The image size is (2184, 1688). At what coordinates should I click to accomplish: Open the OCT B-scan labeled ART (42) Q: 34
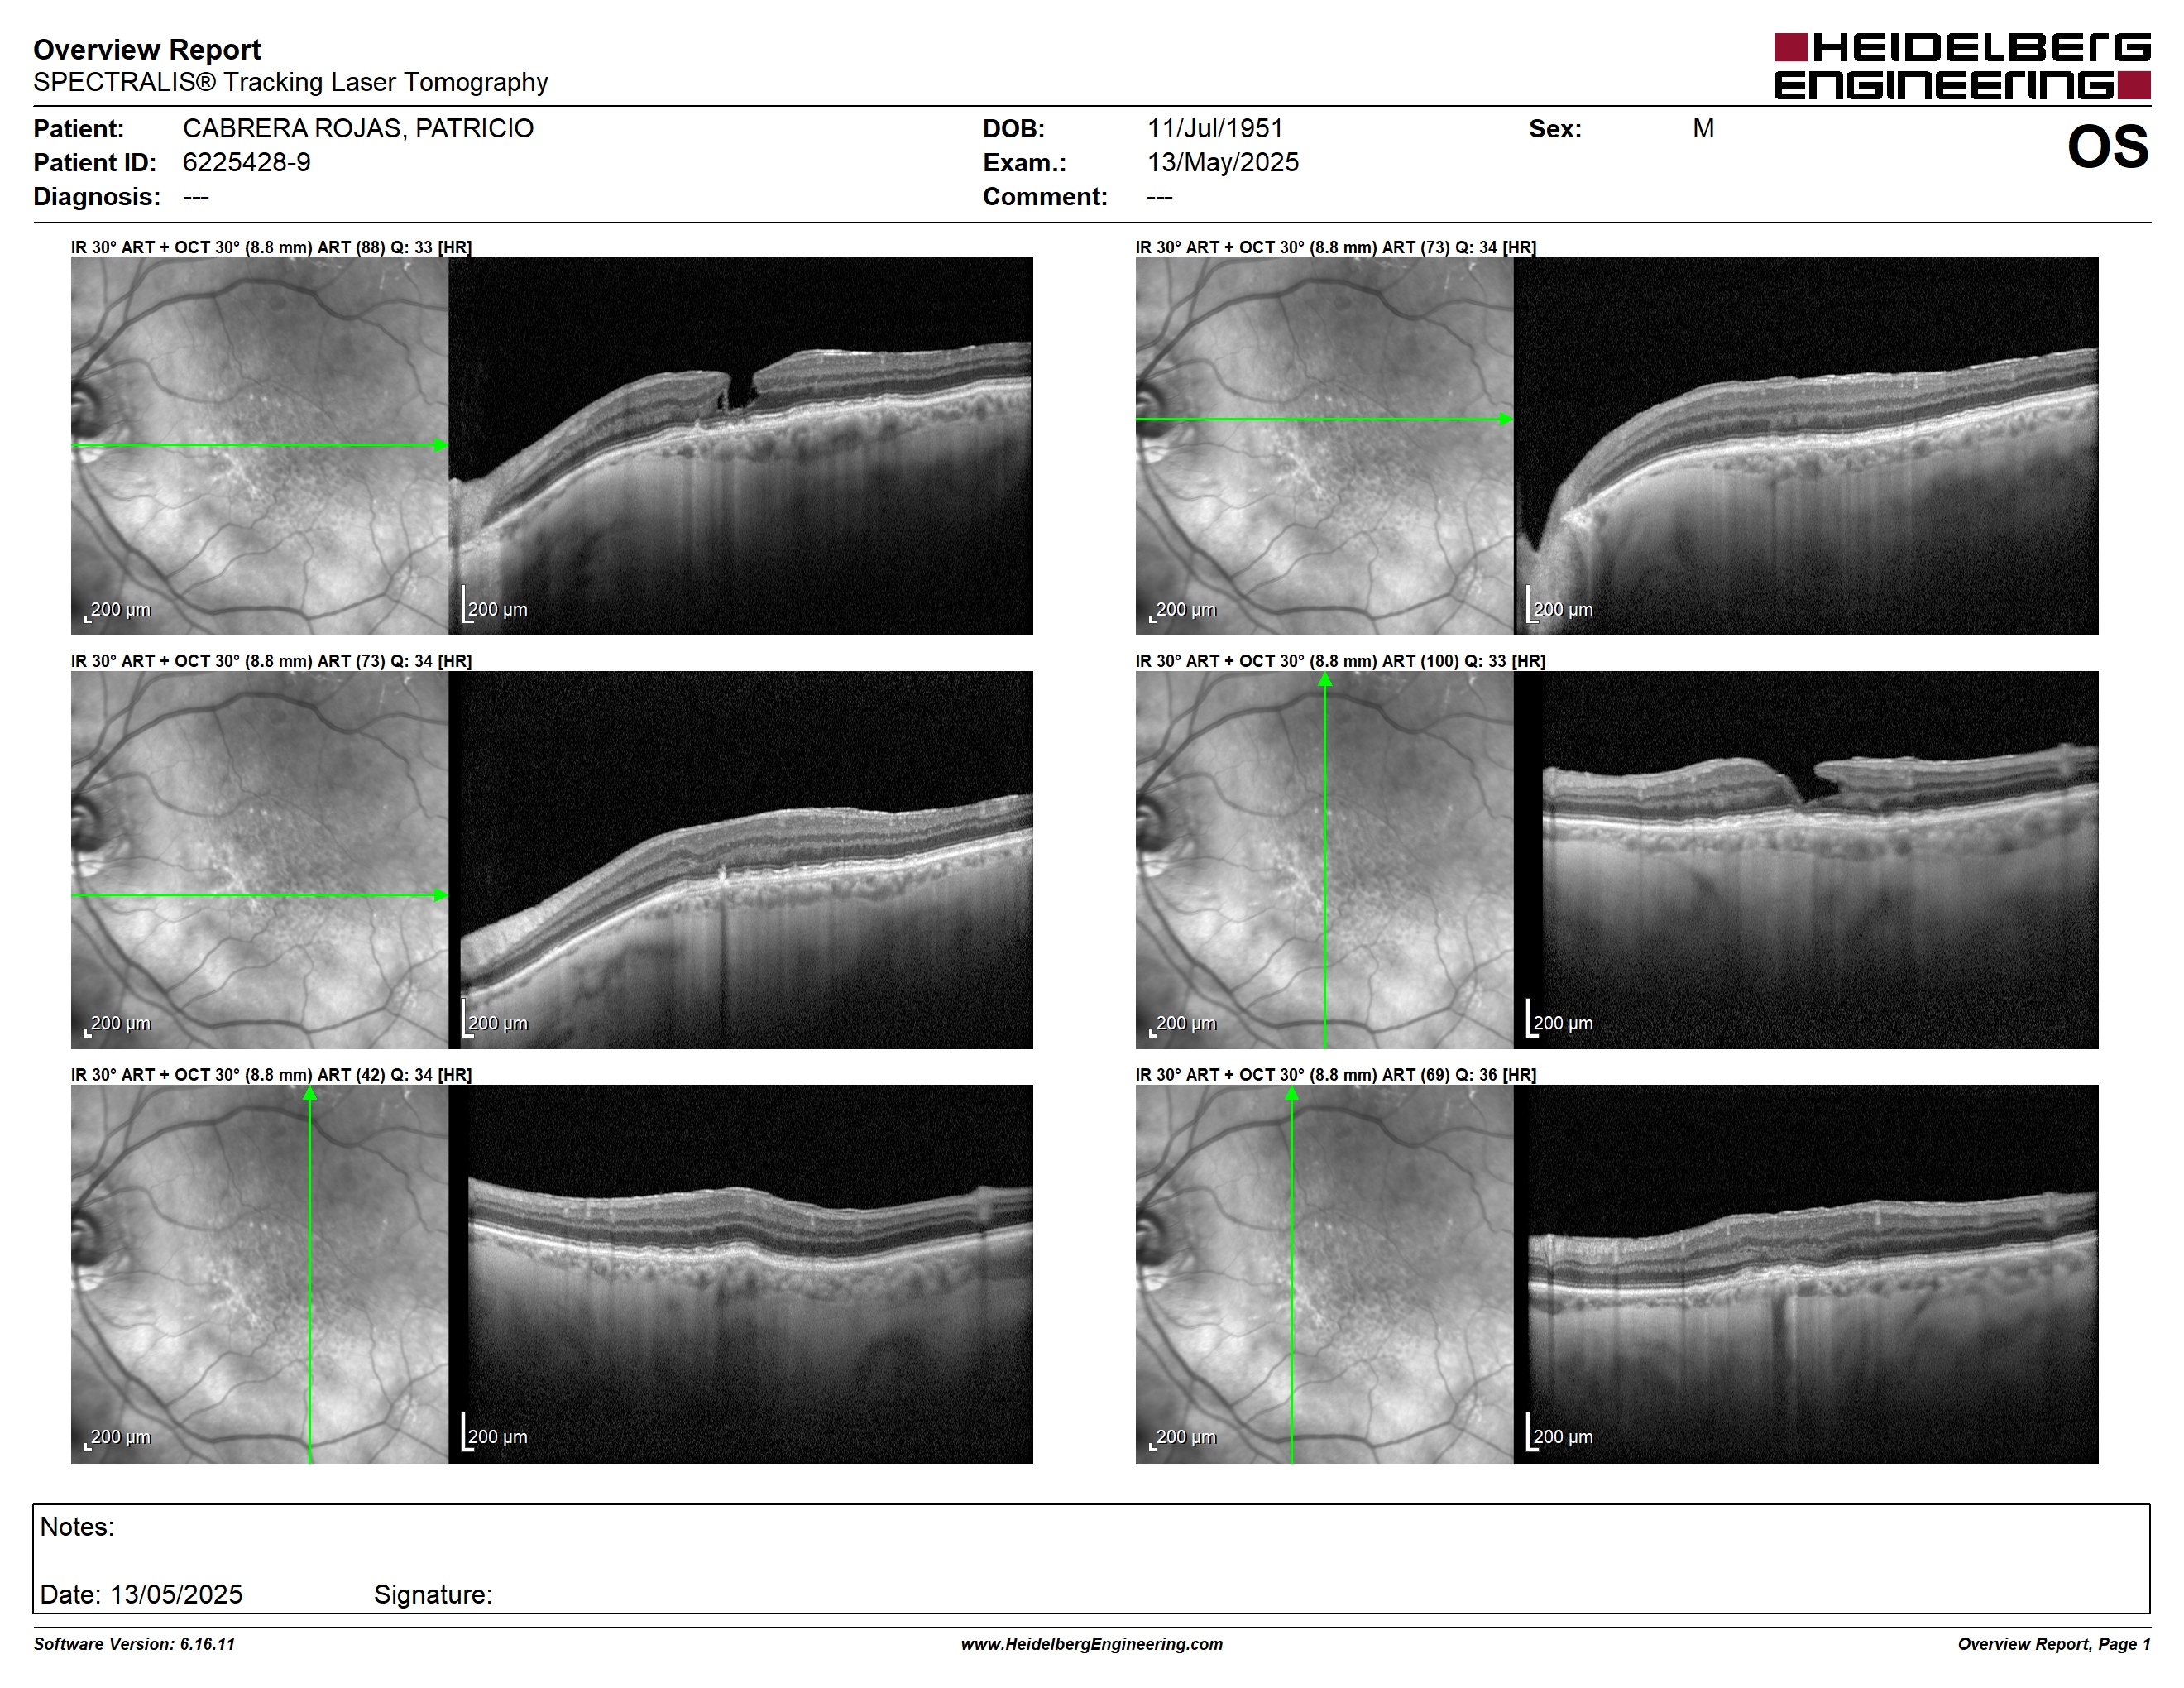[x=740, y=1274]
